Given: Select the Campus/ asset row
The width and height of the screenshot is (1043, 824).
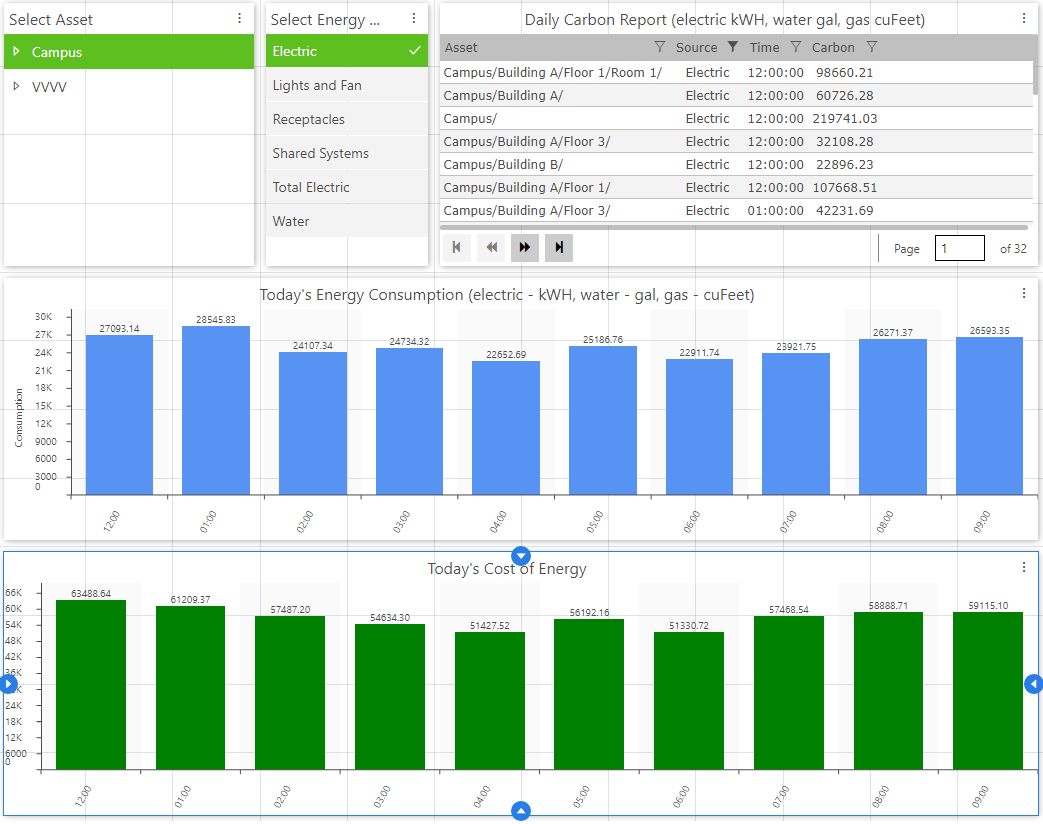Looking at the screenshot, I should (736, 118).
